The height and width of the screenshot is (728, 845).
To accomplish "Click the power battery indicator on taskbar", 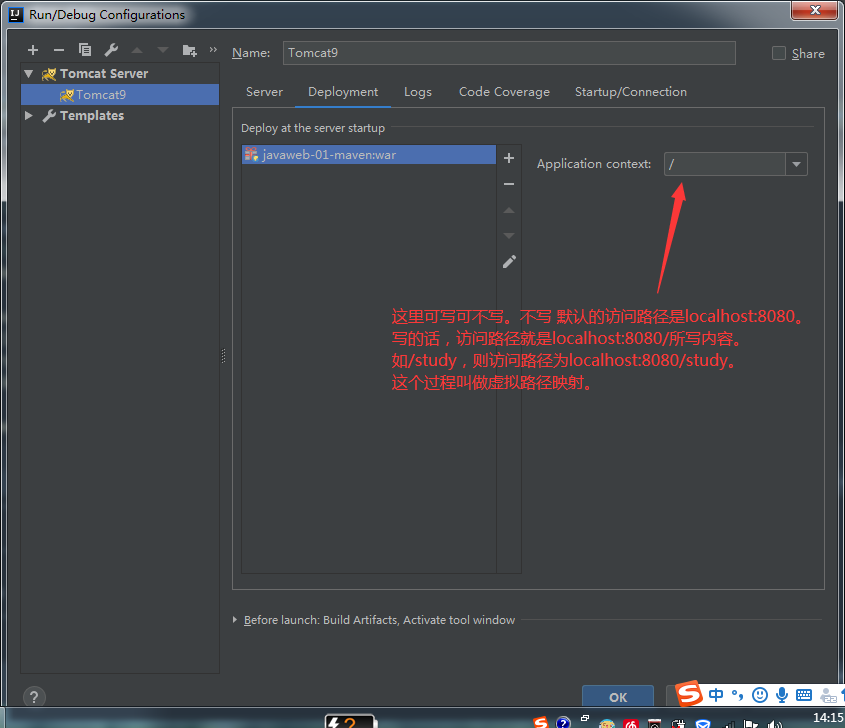I will [349, 721].
